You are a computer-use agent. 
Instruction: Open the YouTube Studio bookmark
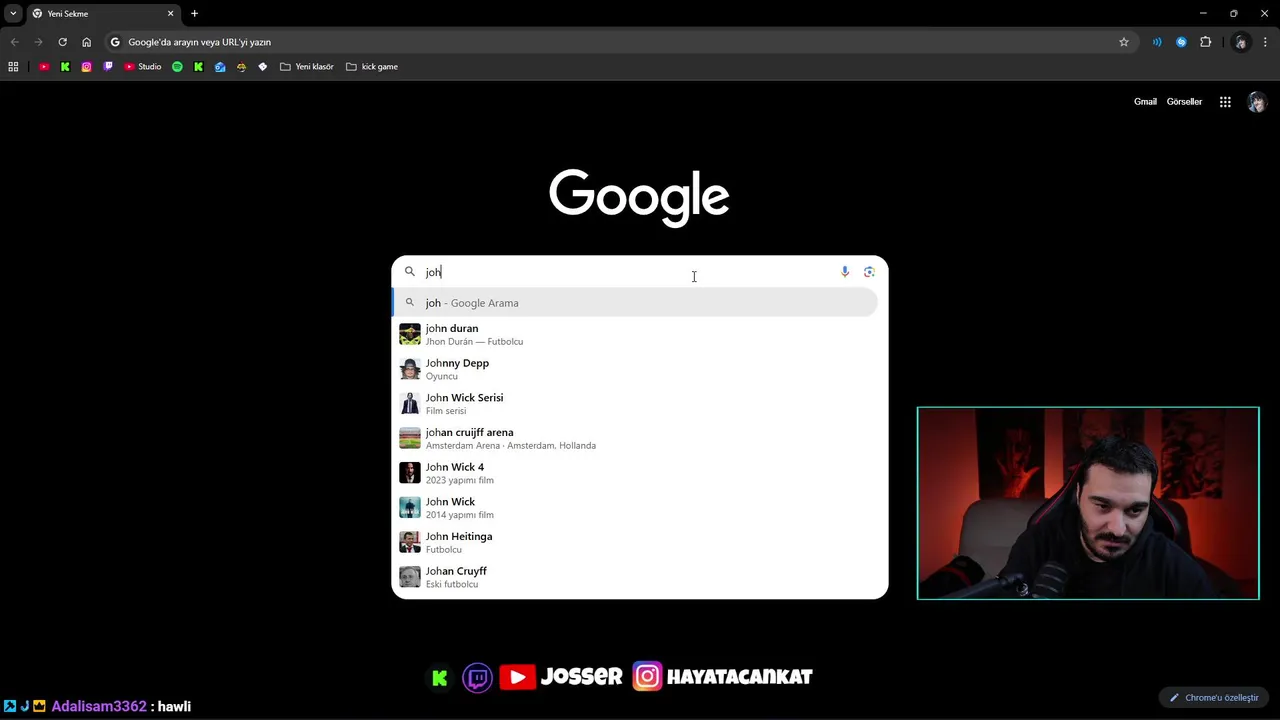143,67
